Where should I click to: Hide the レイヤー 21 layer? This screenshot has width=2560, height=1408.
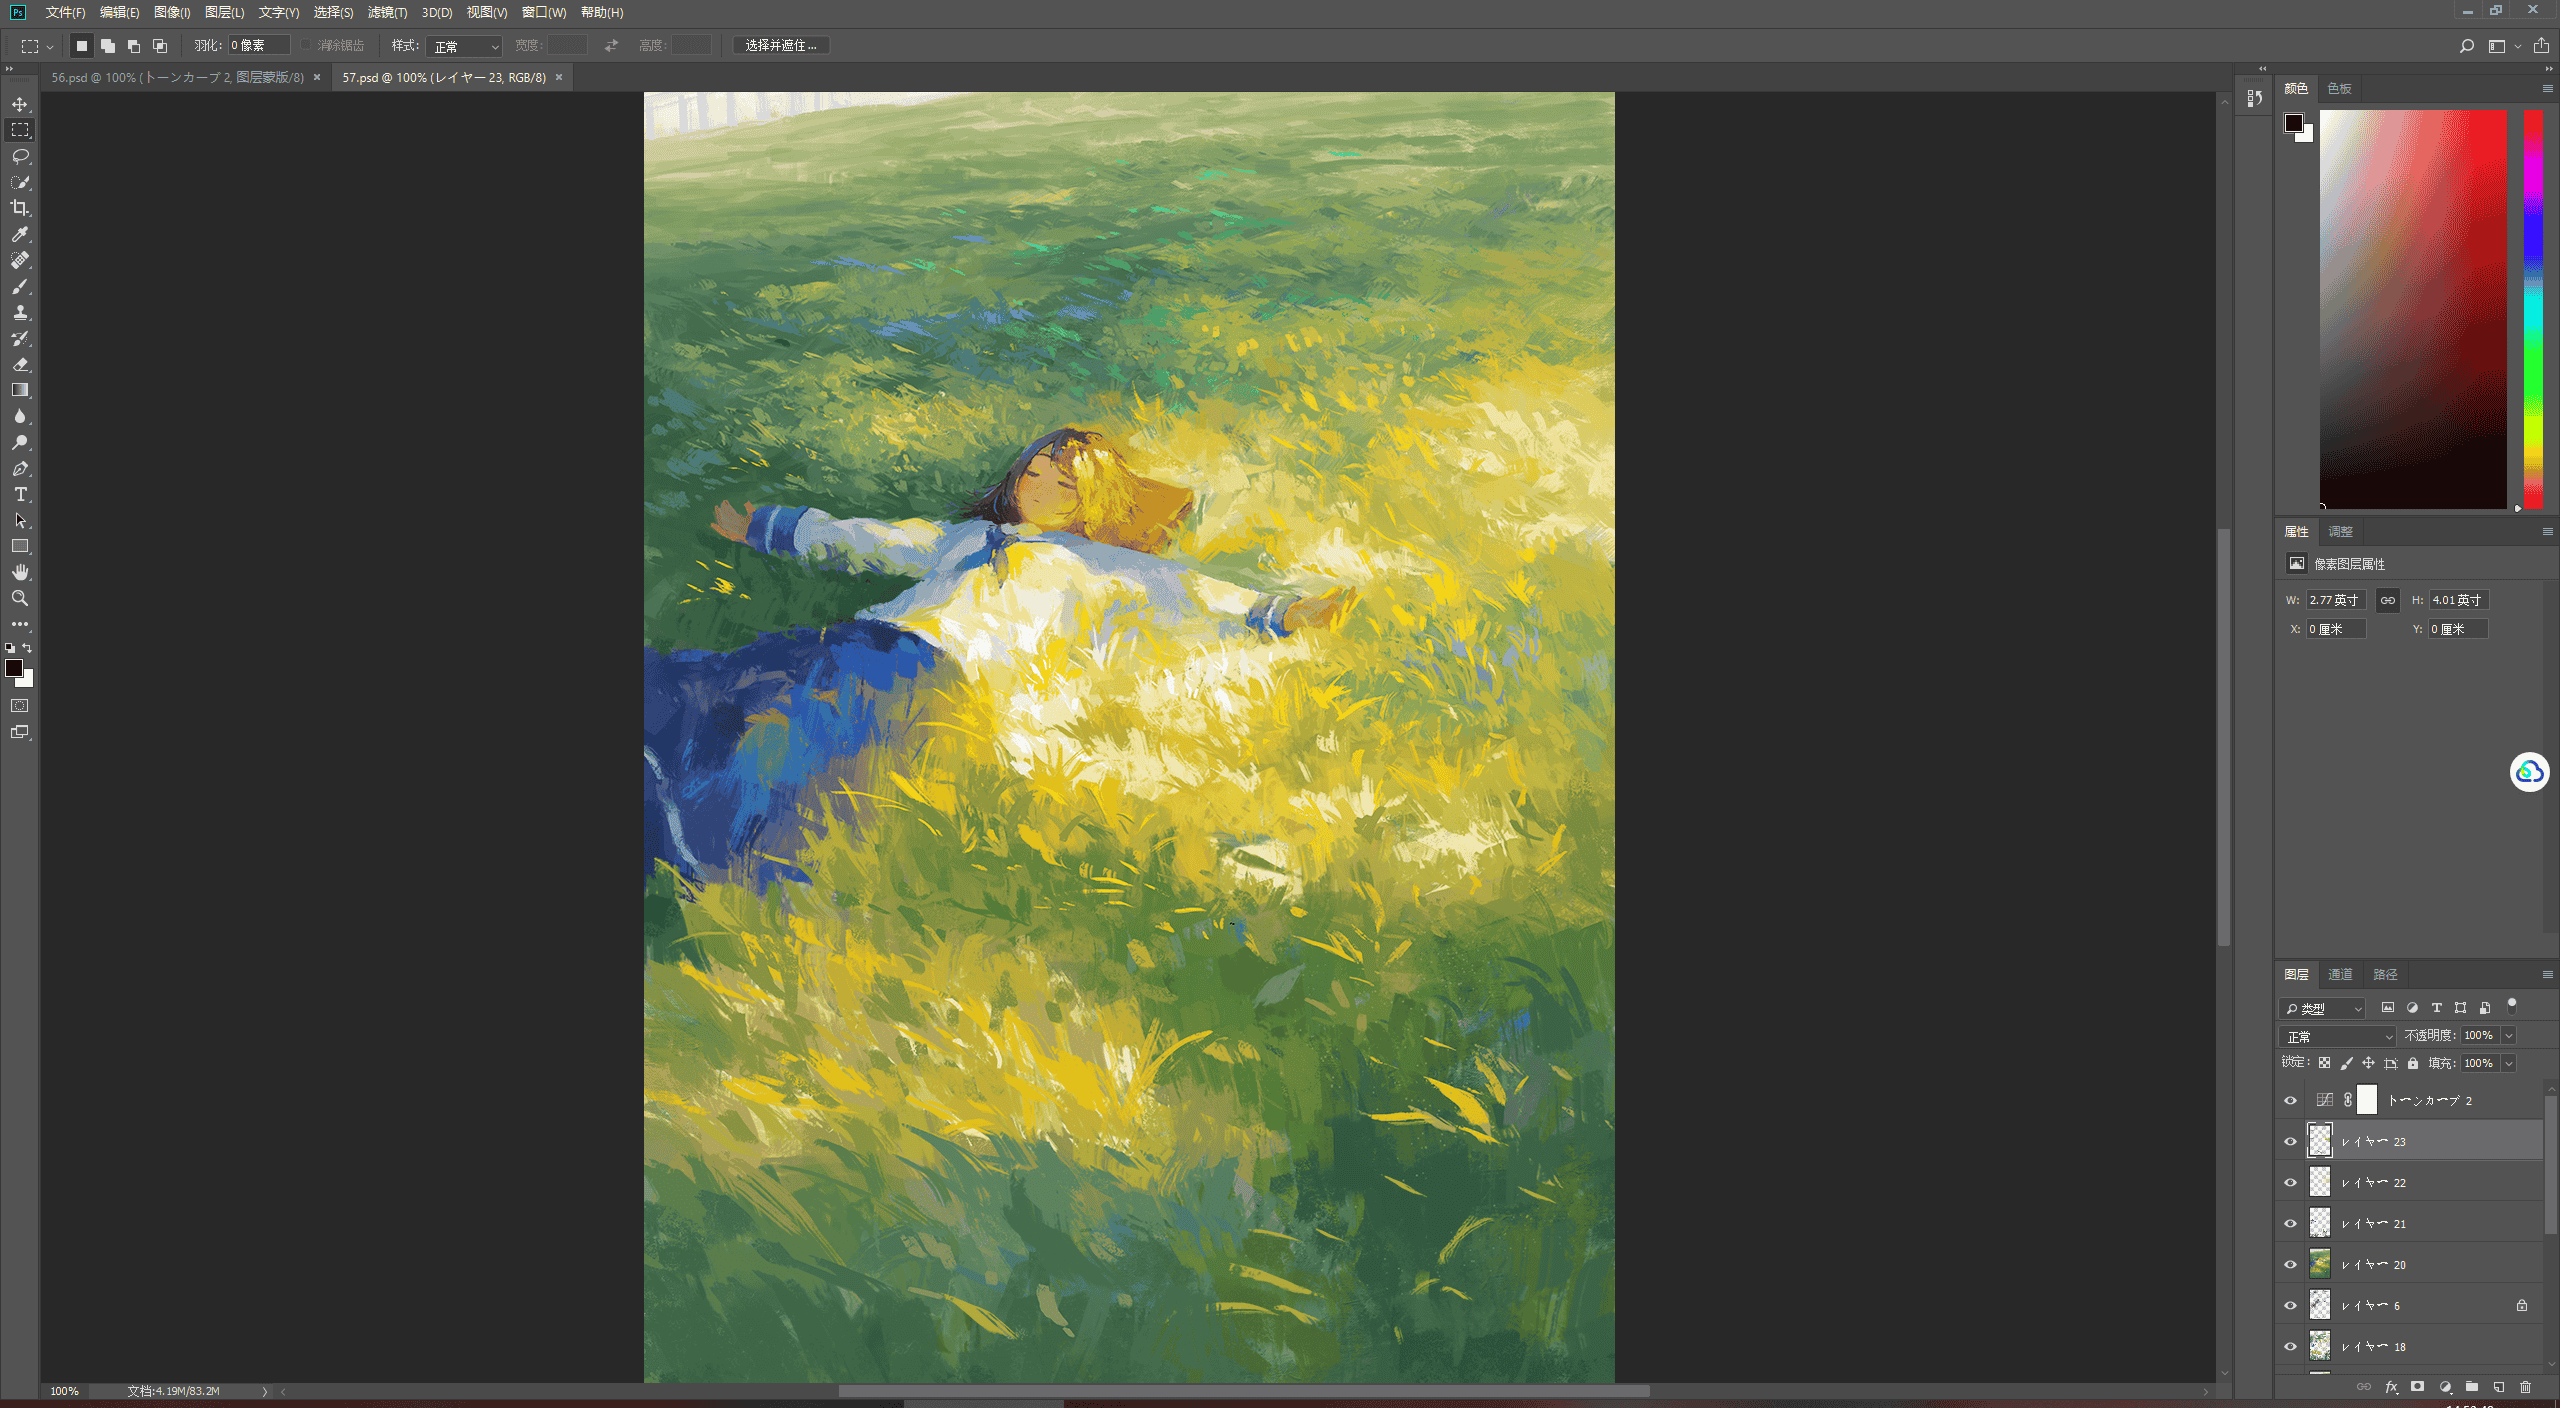[x=2290, y=1223]
